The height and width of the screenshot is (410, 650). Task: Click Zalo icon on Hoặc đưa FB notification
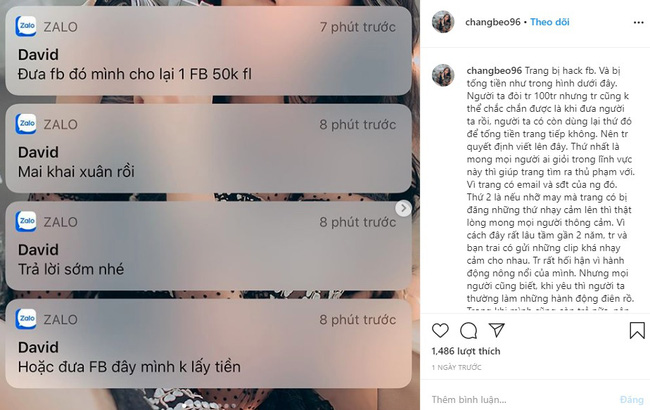tap(26, 319)
